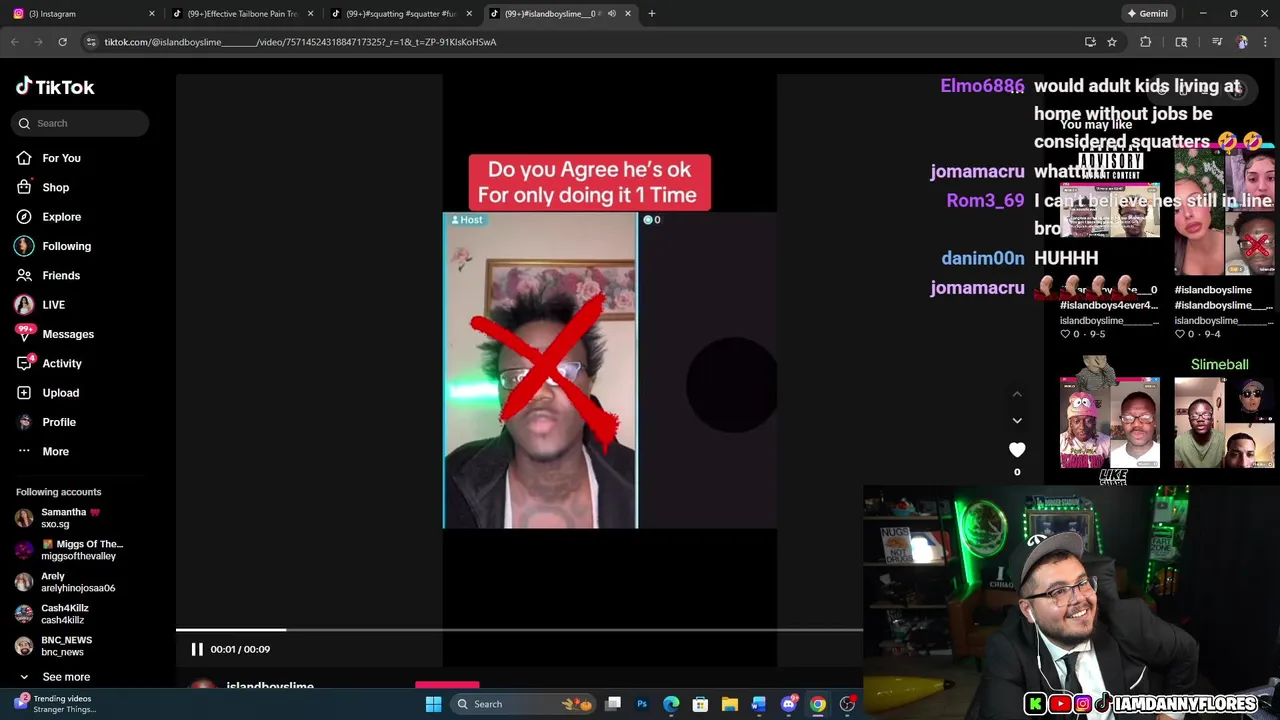Screen dimensions: 1280x720
Task: Open the Trending videos news widget
Action: [55, 704]
